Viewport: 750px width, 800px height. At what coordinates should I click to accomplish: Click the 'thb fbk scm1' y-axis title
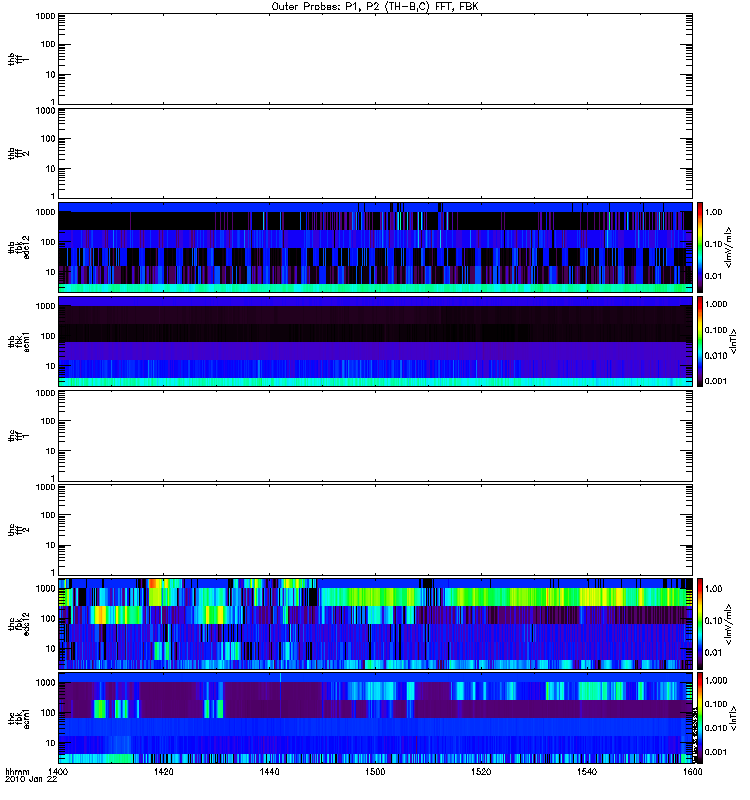point(19,341)
